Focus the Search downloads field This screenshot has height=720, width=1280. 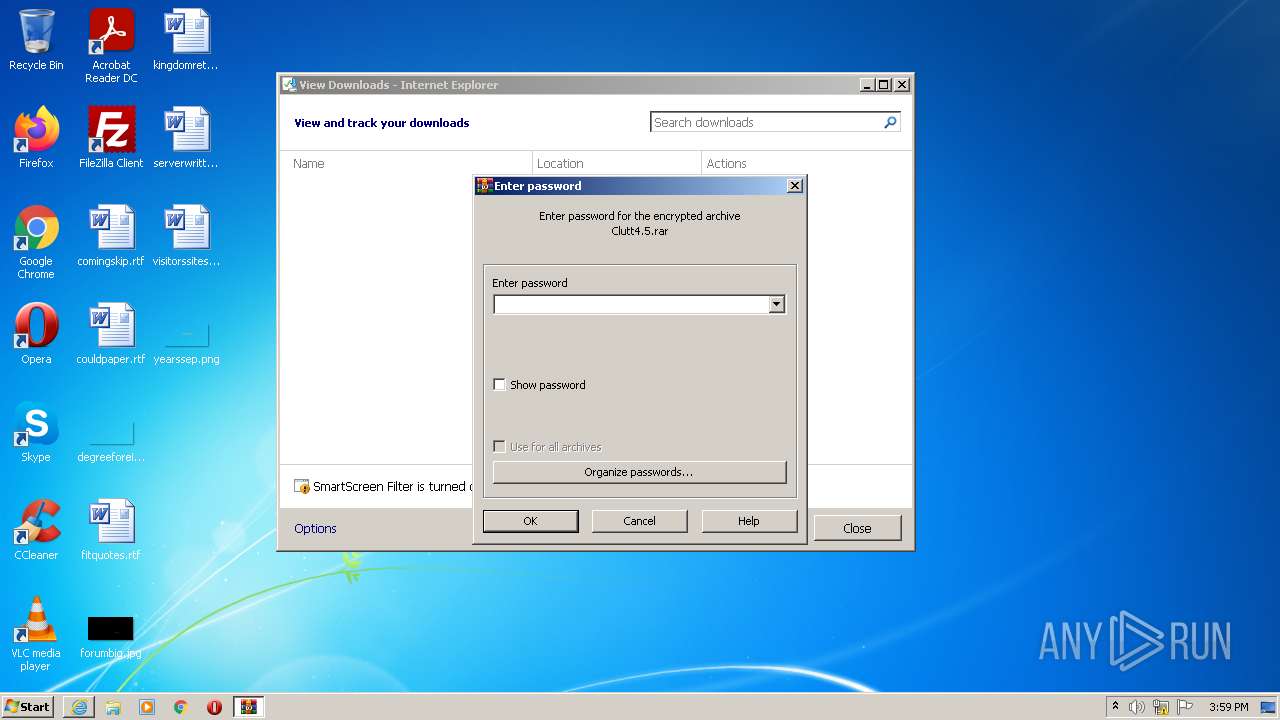pos(766,122)
